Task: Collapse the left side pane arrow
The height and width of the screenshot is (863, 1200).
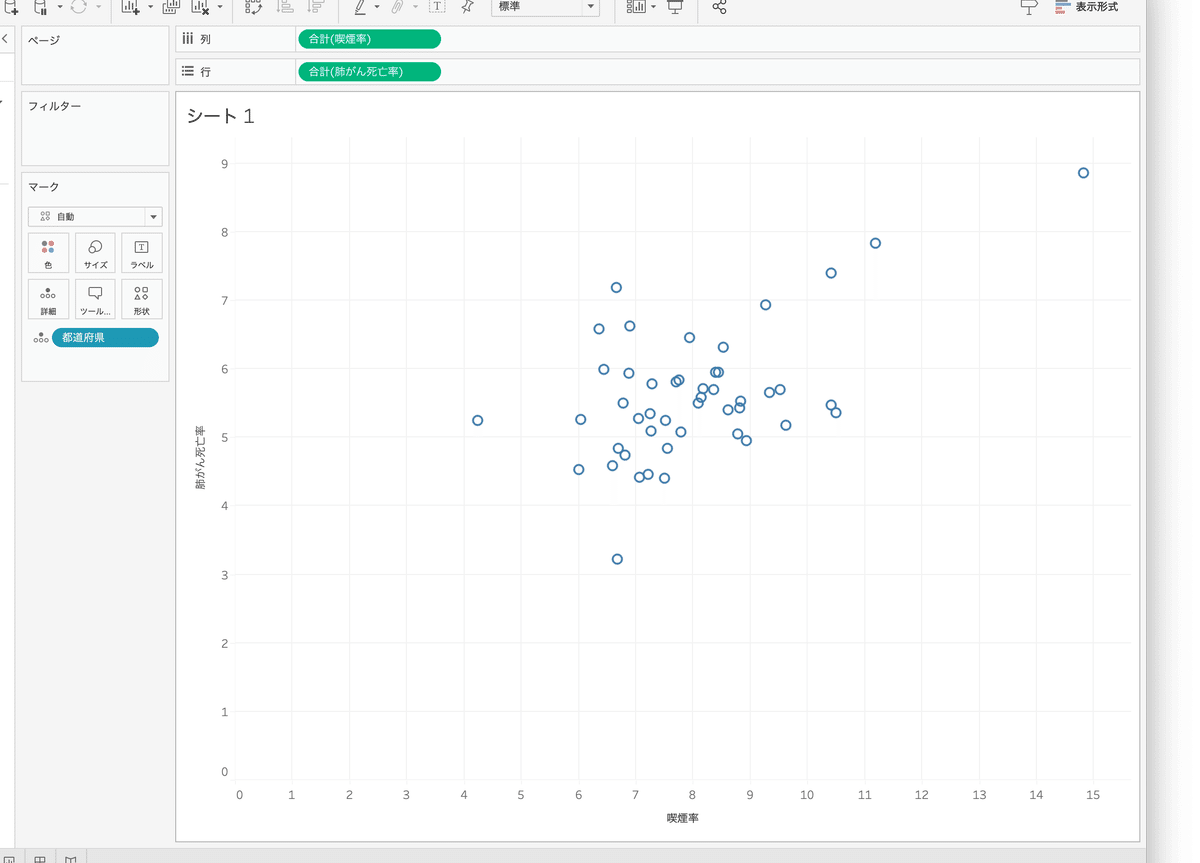Action: coord(5,39)
